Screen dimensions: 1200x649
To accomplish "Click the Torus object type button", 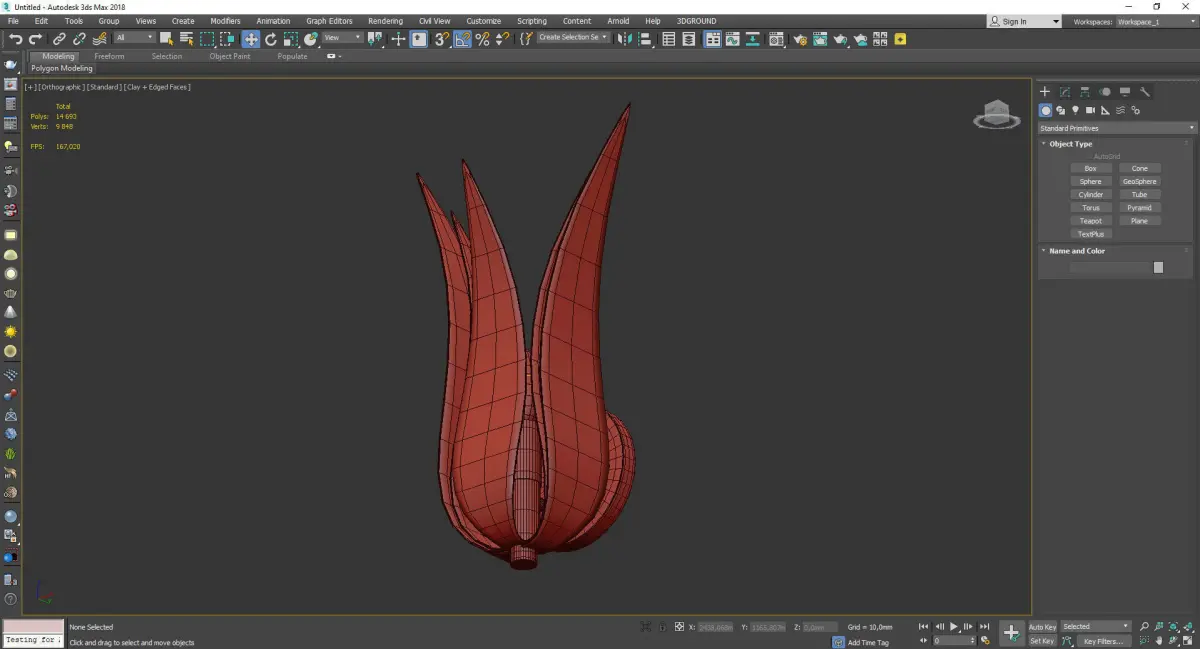I will 1091,208.
